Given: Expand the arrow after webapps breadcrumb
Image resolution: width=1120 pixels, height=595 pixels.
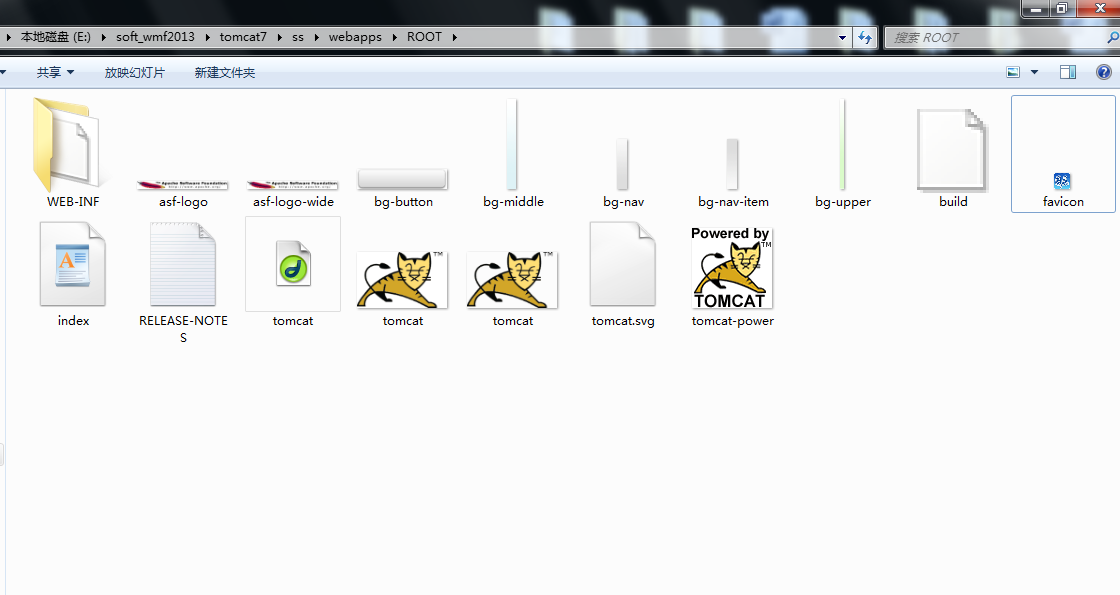Looking at the screenshot, I should coord(394,37).
